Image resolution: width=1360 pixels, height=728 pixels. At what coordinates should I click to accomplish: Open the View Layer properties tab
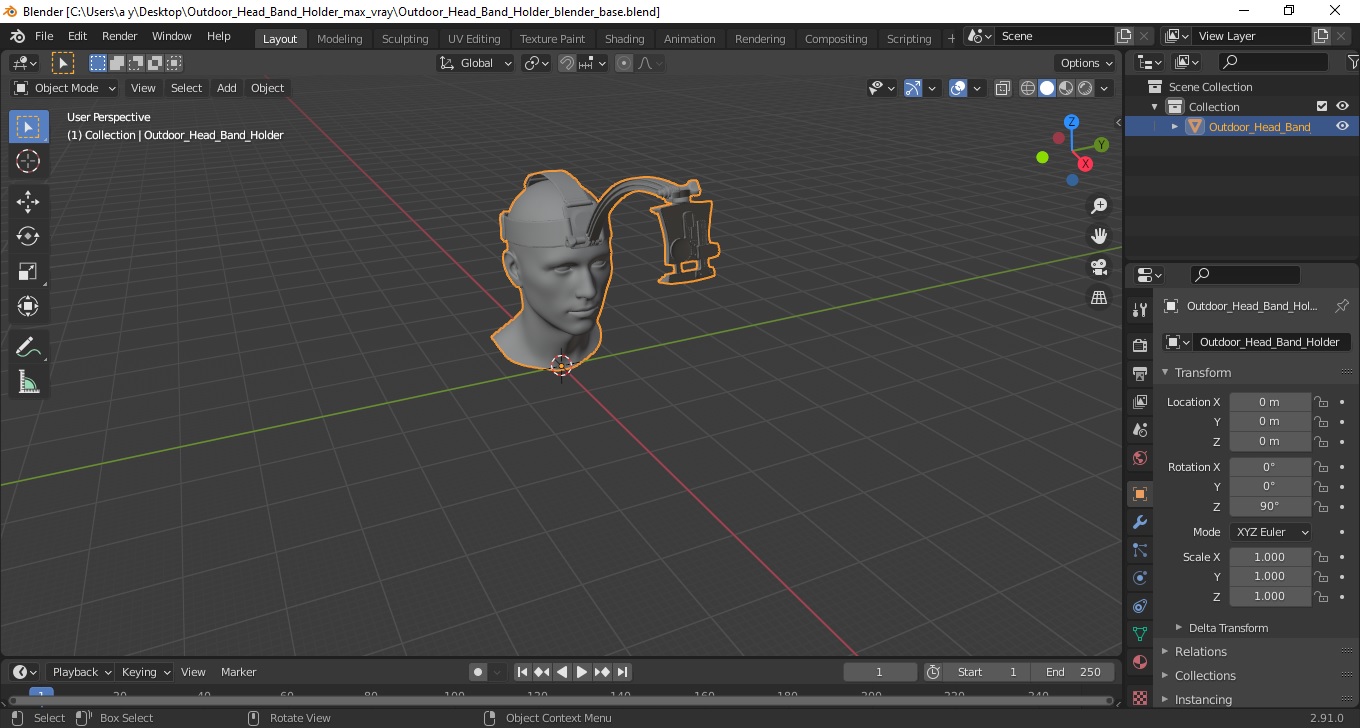[x=1139, y=402]
